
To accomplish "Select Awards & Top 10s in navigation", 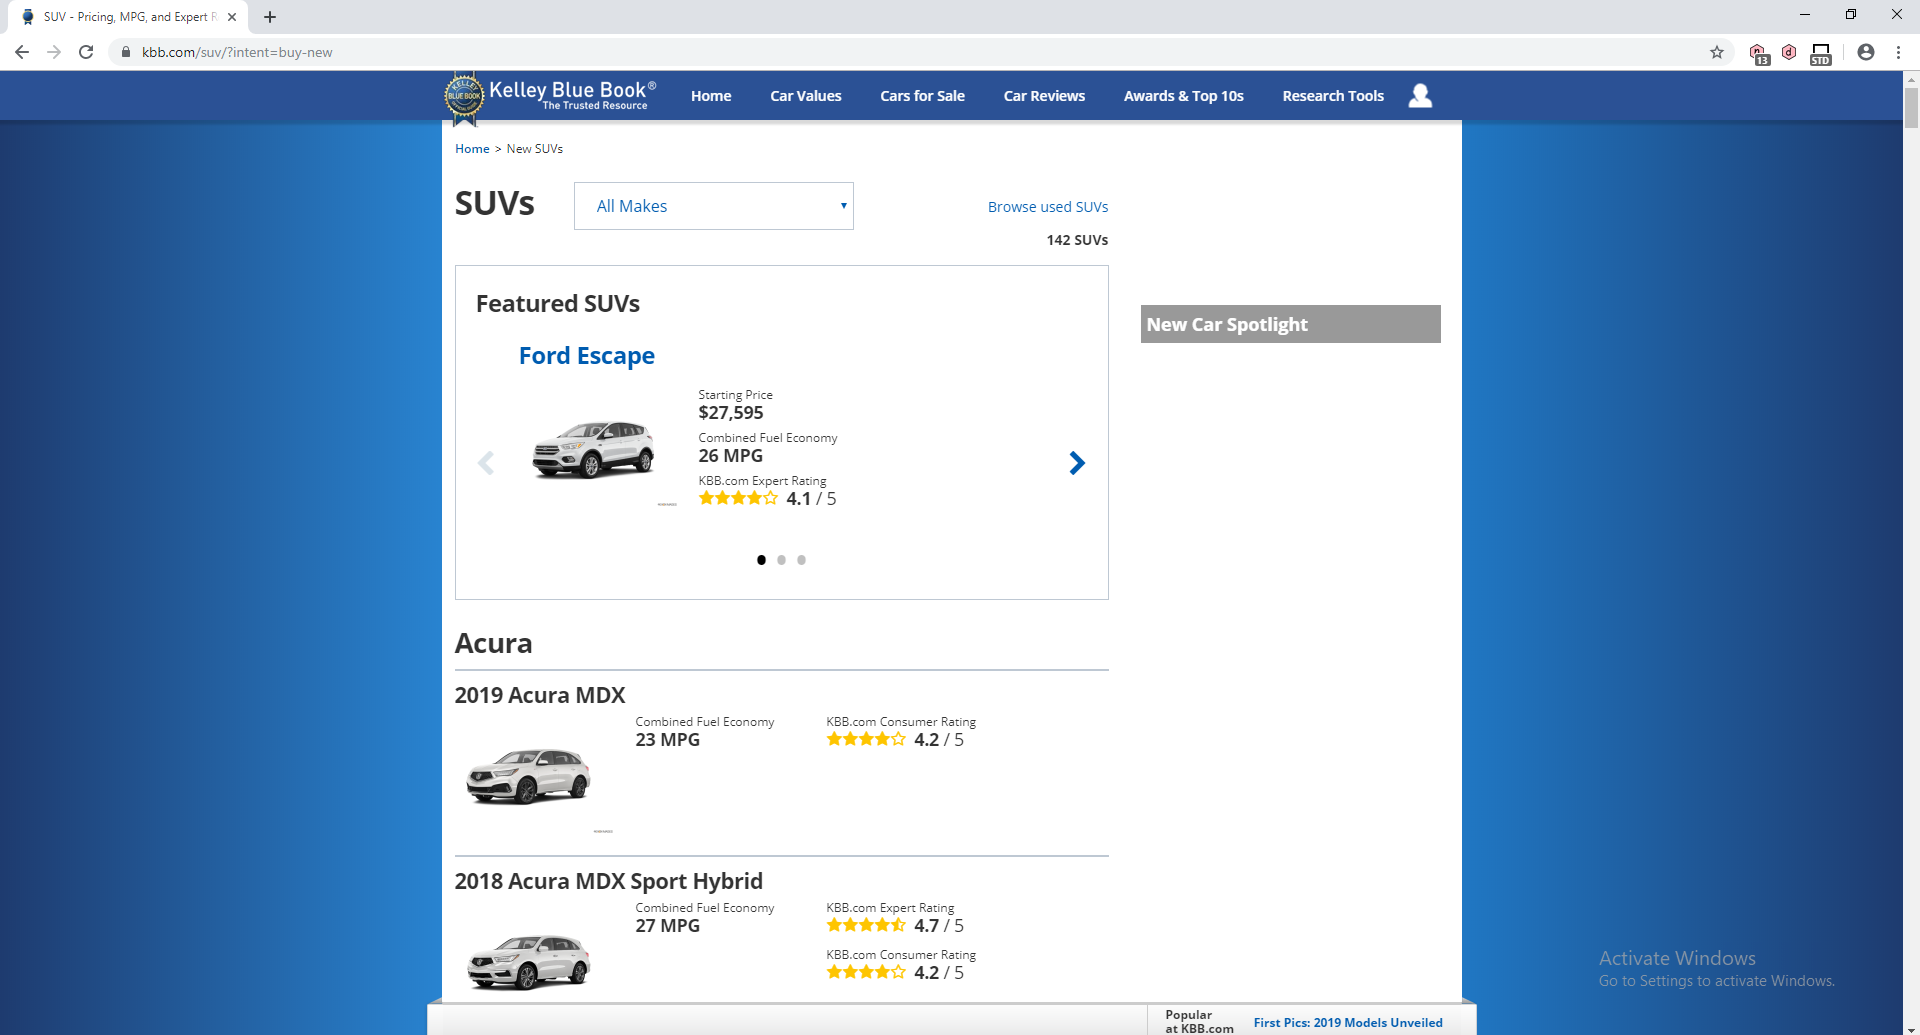I will 1184,95.
